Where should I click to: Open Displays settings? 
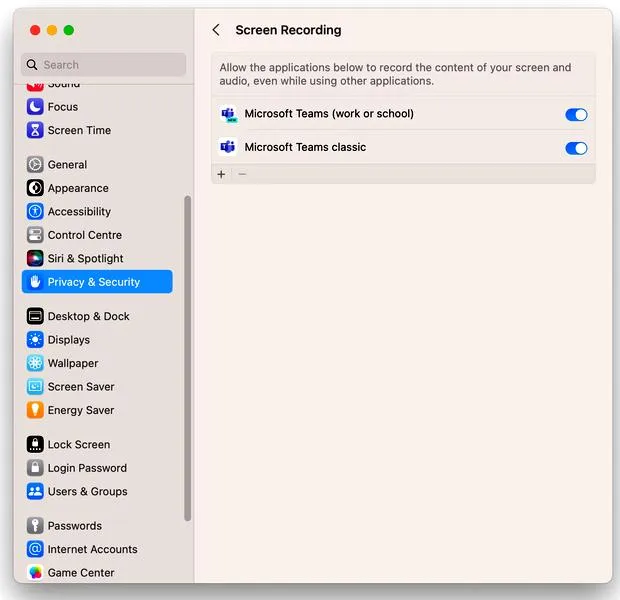[99, 340]
